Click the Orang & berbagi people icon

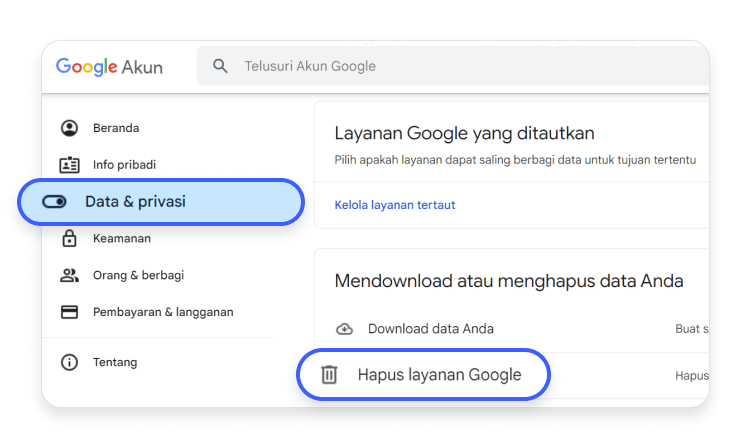69,275
